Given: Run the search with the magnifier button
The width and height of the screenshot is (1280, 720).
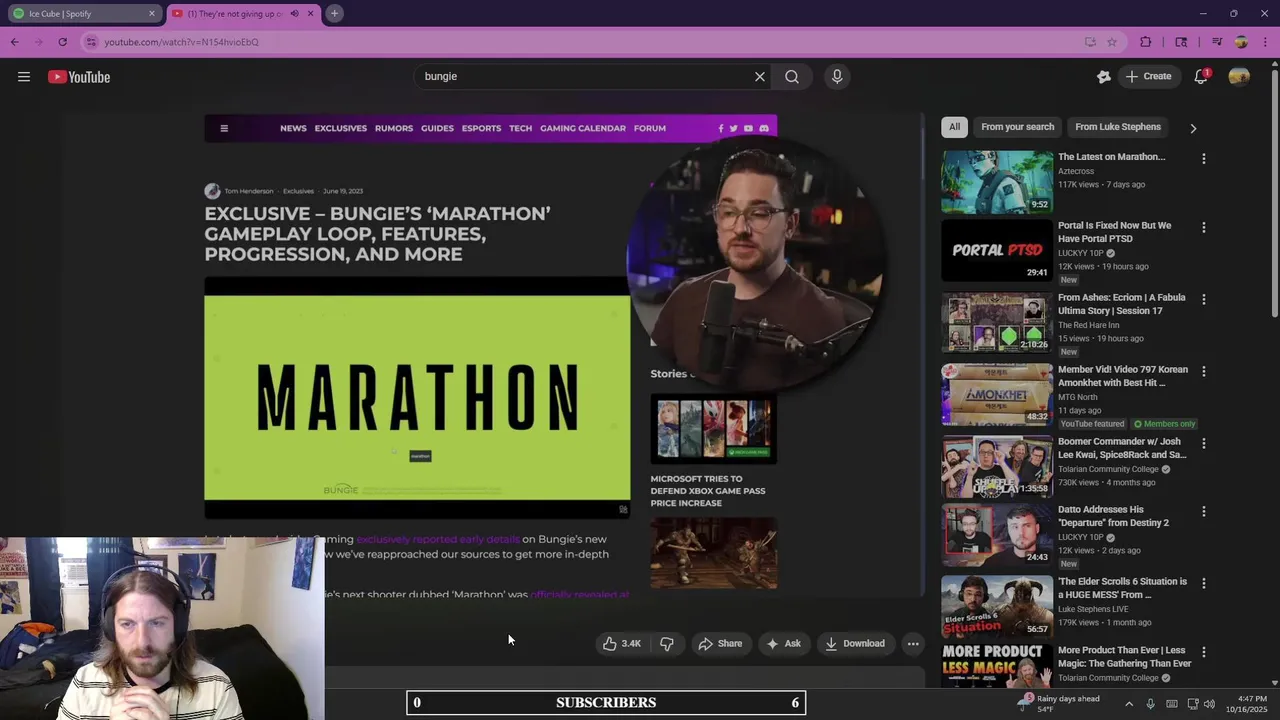Looking at the screenshot, I should click(792, 76).
